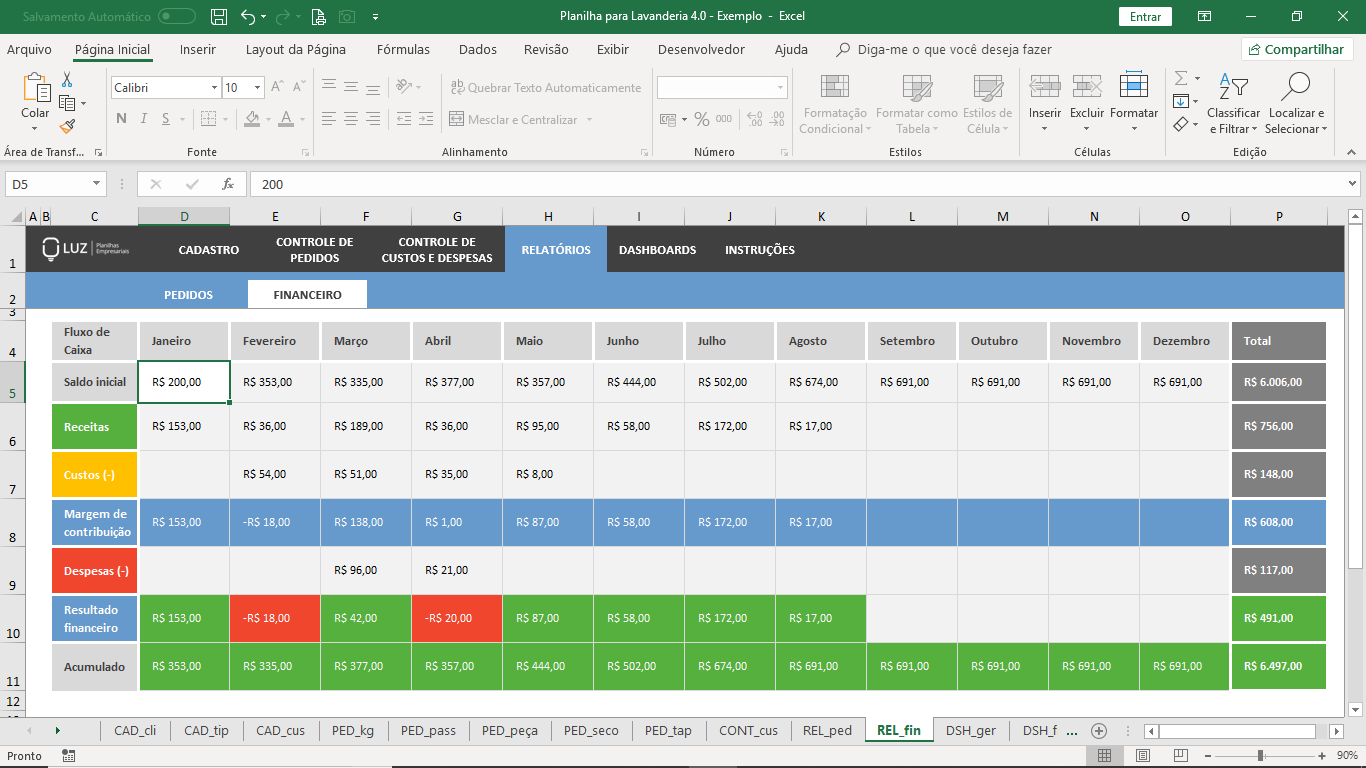Open the DASHBOARDS navigation link
This screenshot has height=768, width=1366.
coord(657,250)
